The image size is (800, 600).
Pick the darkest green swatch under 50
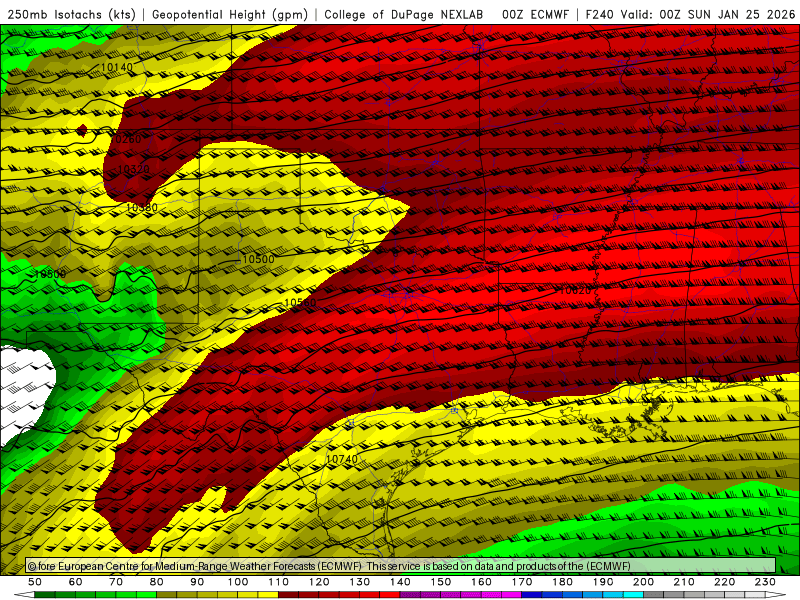pos(45,595)
